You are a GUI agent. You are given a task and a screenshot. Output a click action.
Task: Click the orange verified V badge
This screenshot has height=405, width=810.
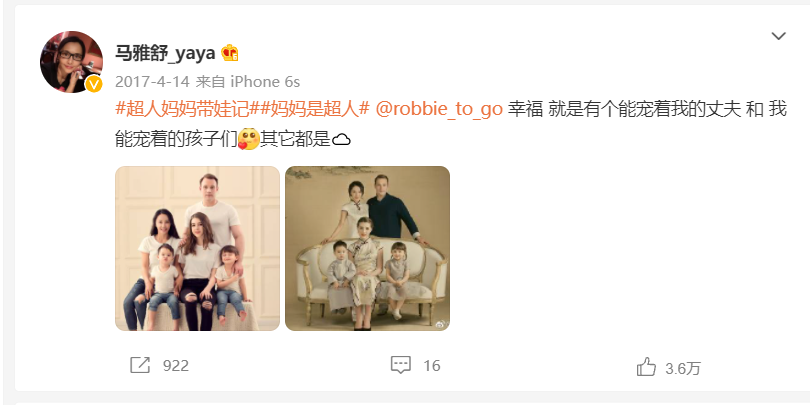[x=94, y=84]
